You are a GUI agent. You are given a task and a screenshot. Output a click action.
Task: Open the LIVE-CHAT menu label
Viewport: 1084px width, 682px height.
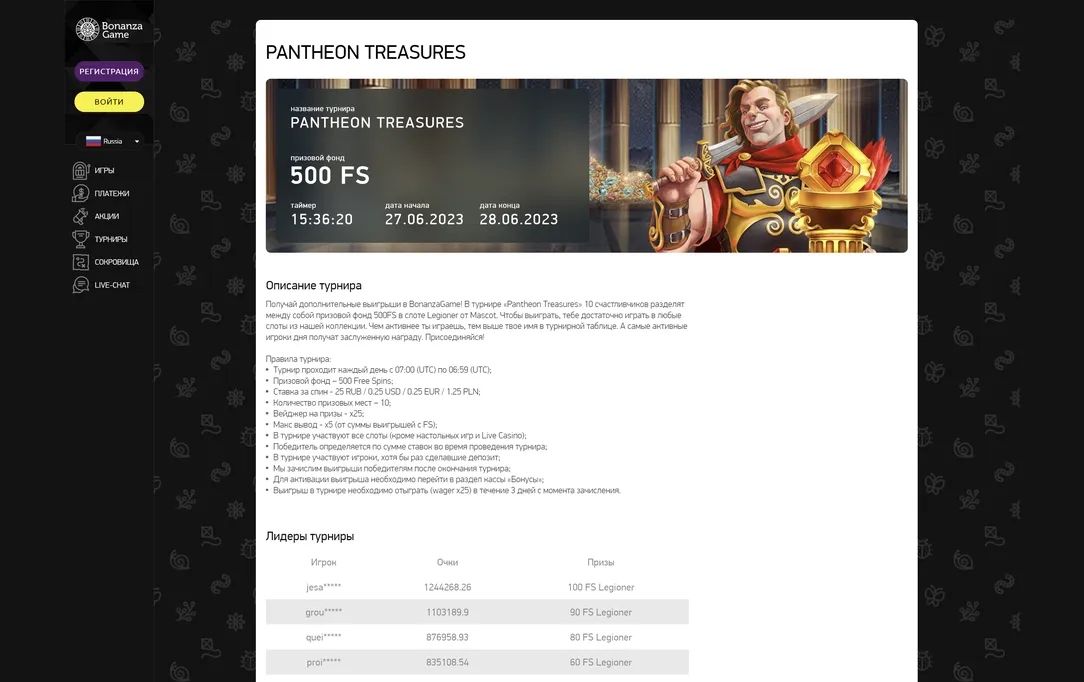112,285
